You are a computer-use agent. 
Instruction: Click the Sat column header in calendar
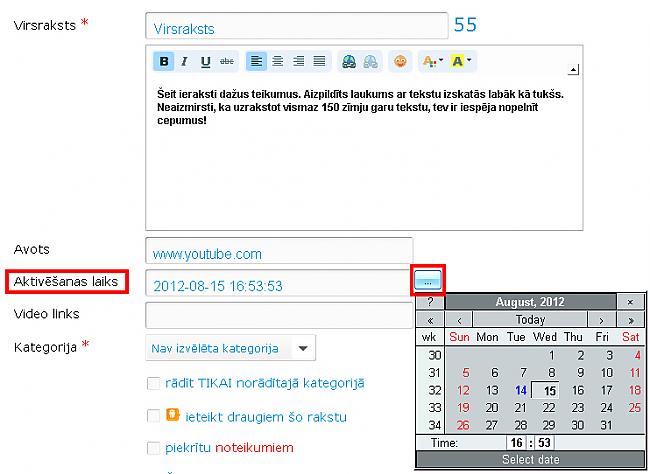coord(630,337)
